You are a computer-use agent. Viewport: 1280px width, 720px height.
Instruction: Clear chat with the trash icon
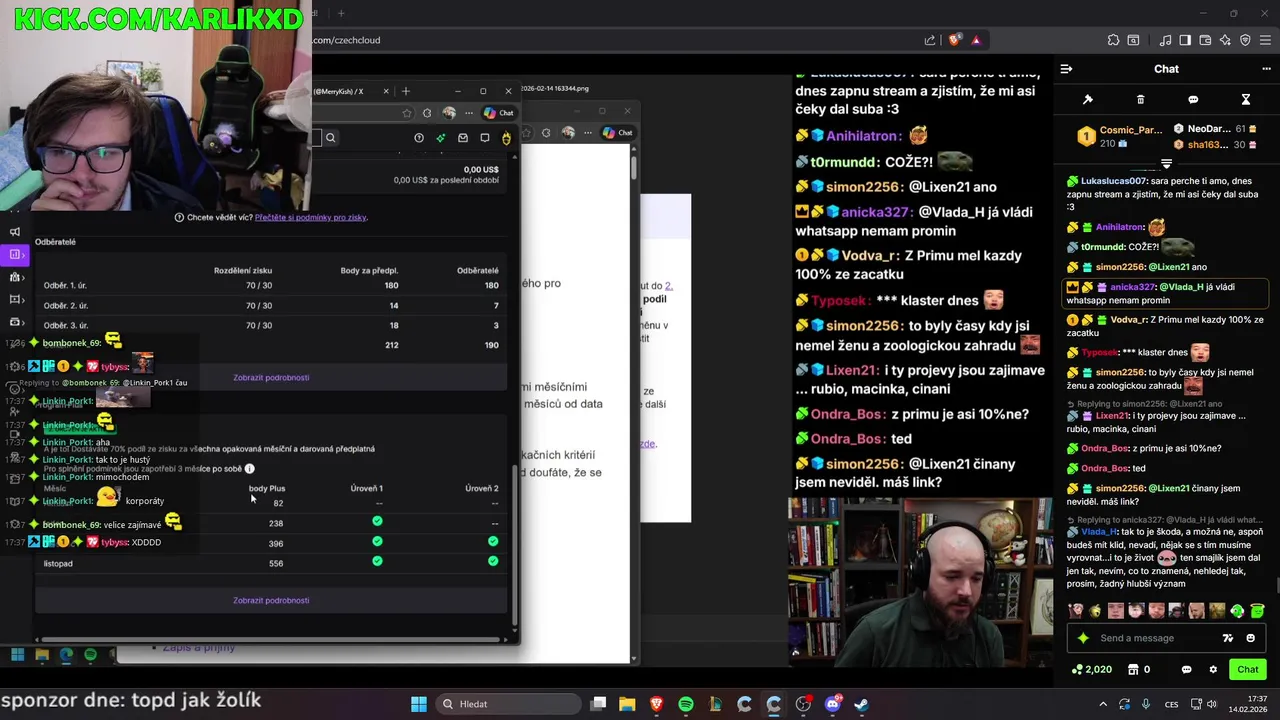[1140, 100]
